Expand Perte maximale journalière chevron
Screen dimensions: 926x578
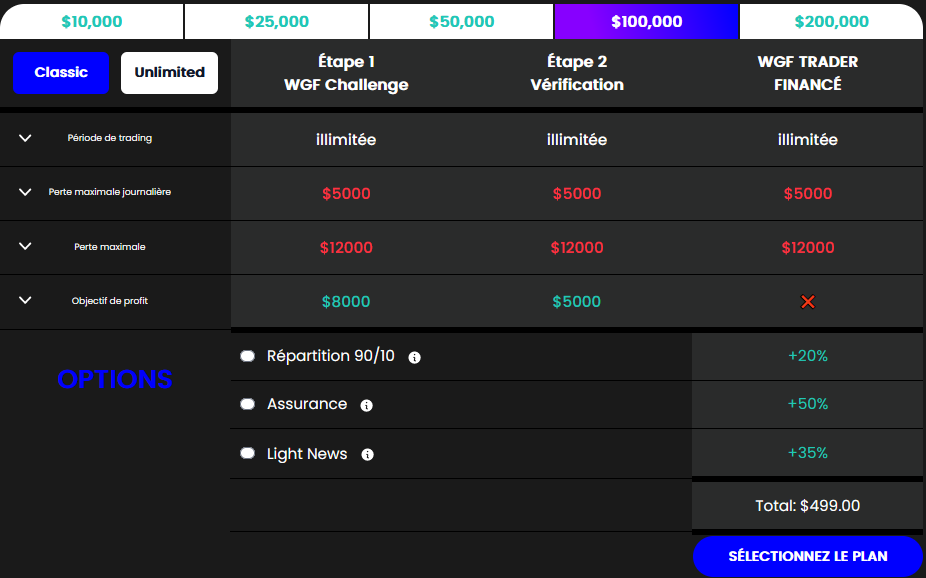(25, 192)
